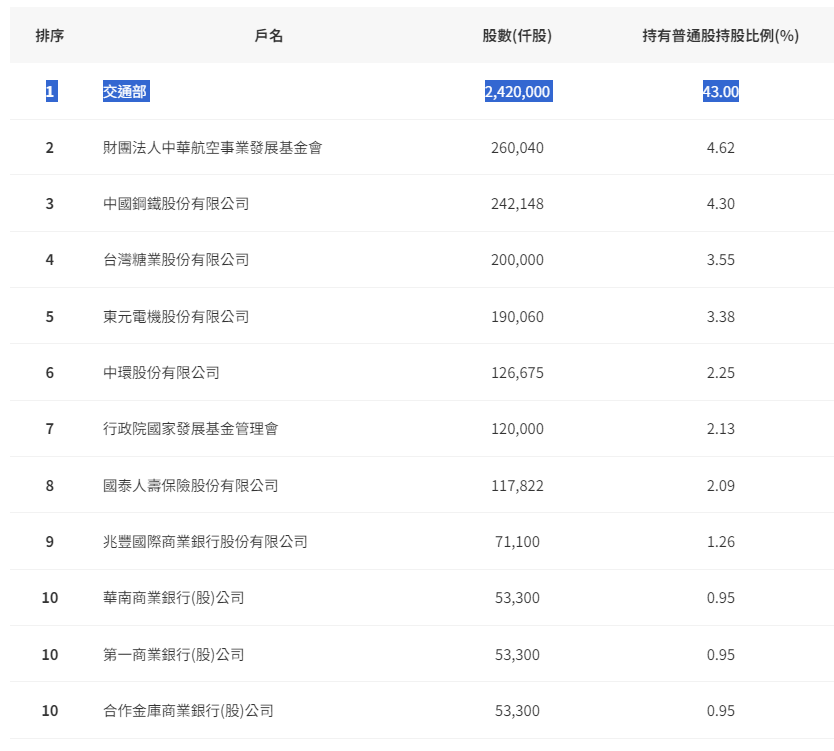The width and height of the screenshot is (834, 751).
Task: Click the share count 190,060
Action: coord(517,316)
